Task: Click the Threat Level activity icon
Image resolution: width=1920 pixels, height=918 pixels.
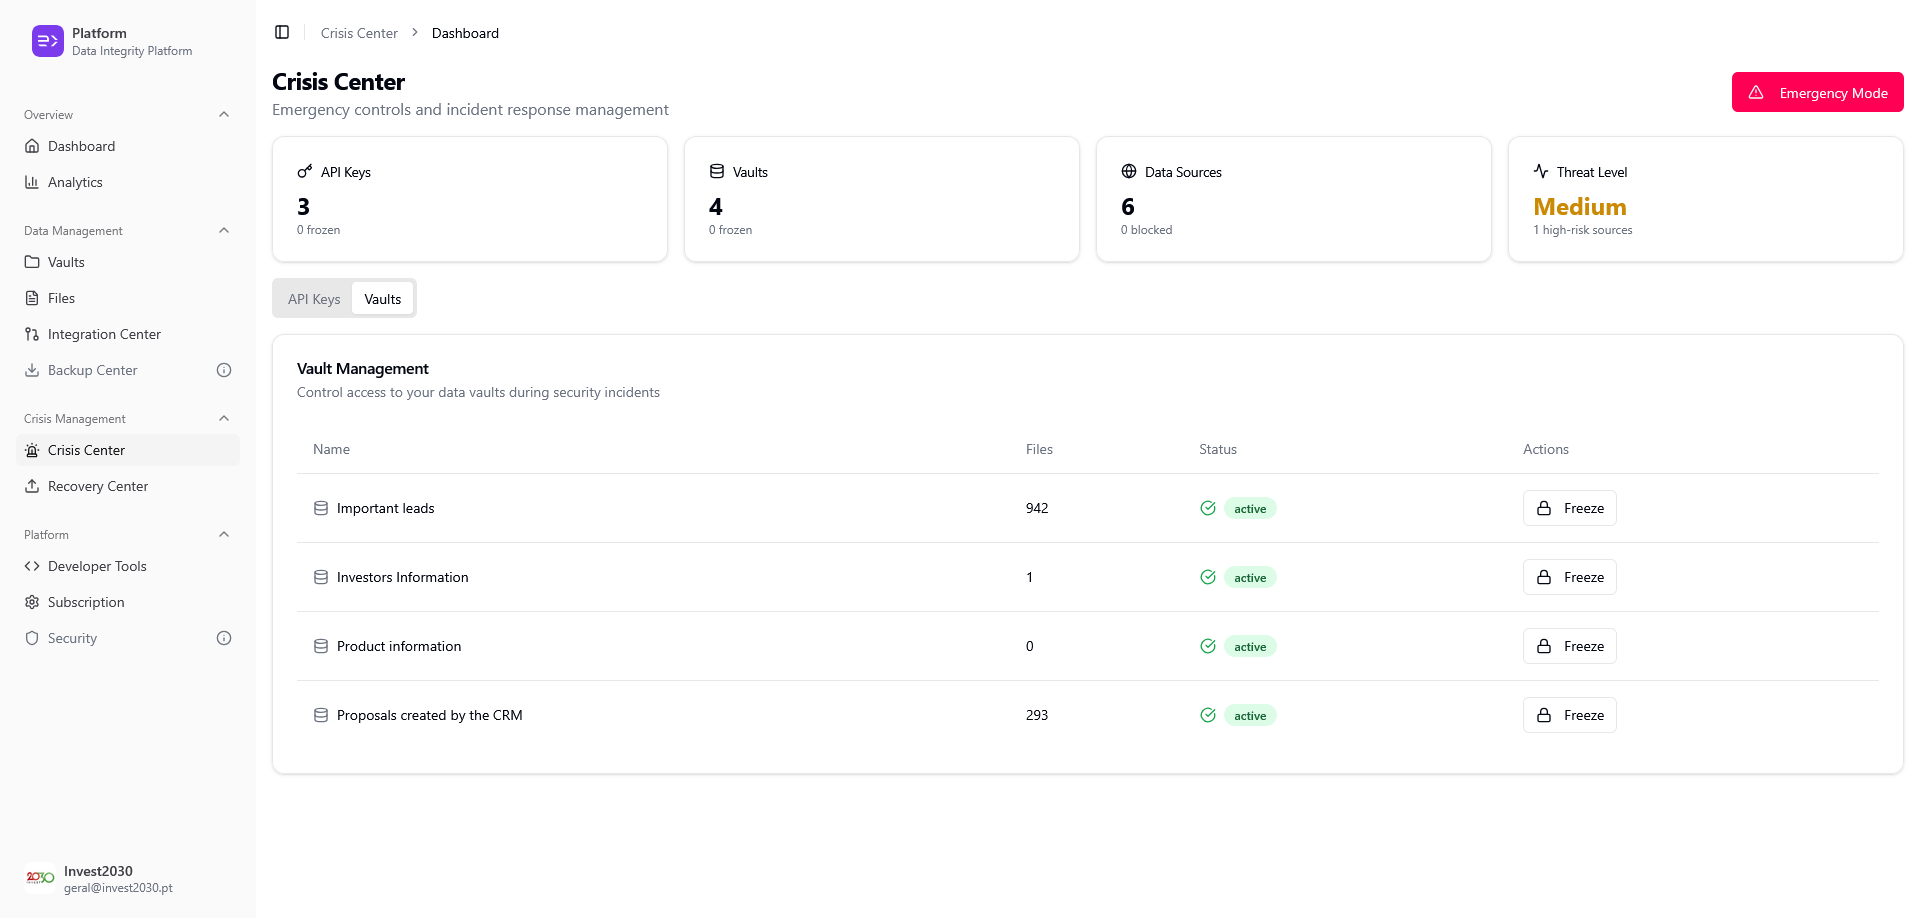Action: 1541,171
